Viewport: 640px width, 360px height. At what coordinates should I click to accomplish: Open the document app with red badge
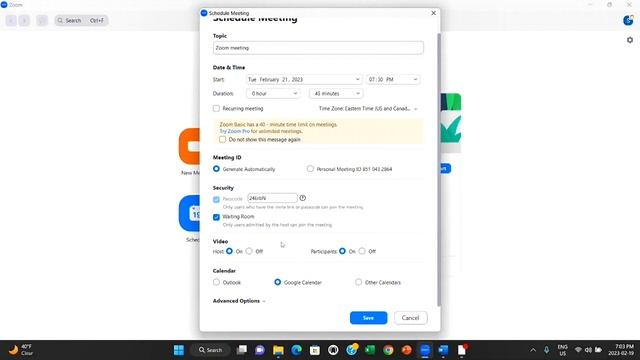(x=462, y=350)
